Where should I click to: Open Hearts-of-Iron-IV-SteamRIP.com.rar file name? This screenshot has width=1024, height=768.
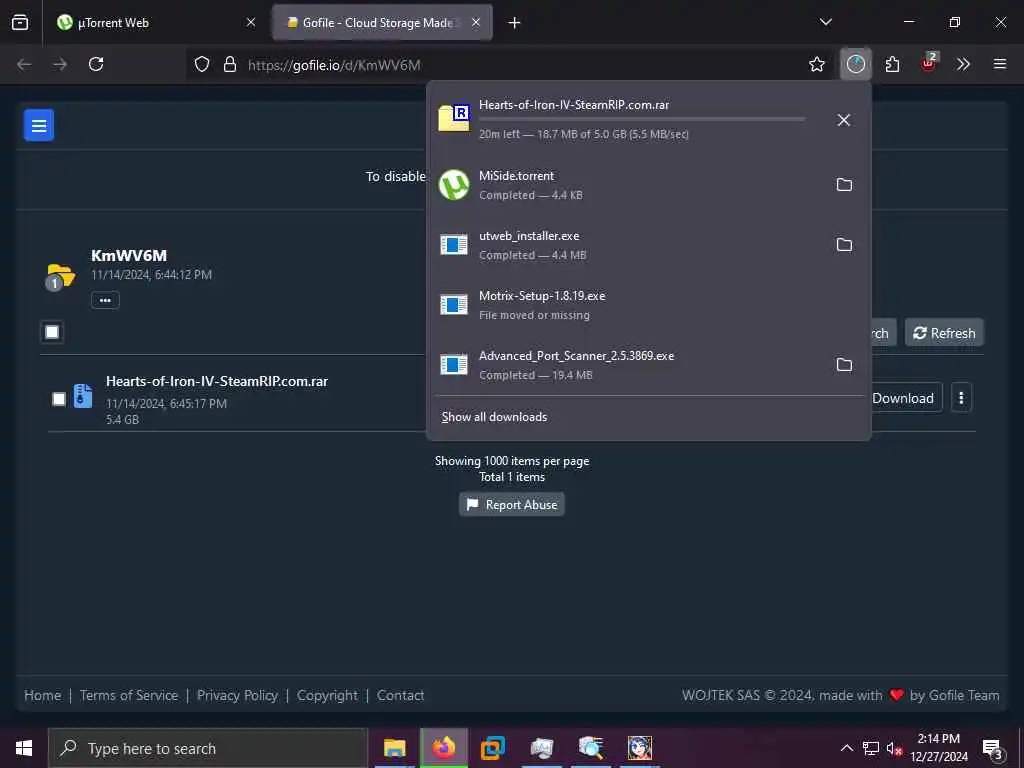click(217, 381)
